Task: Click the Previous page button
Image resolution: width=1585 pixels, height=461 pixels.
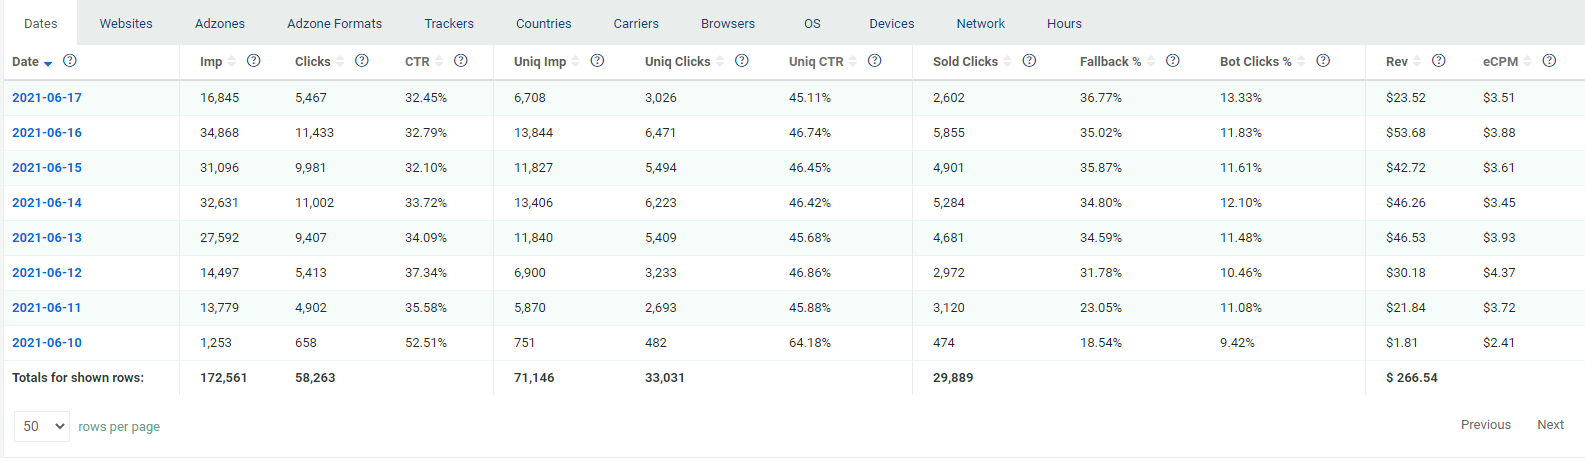Action: [x=1485, y=425]
